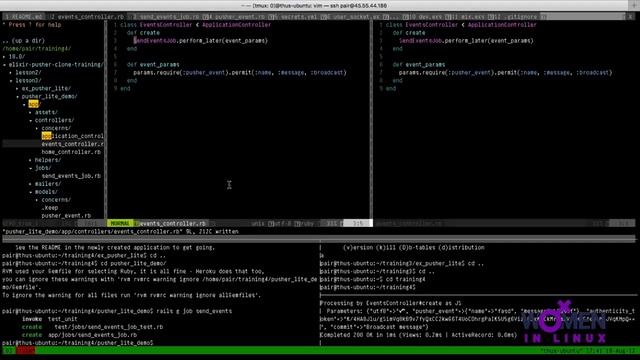This screenshot has width=640, height=360.
Task: Click 'RVM used your Gemfile' warning line
Action: [x=133, y=271]
